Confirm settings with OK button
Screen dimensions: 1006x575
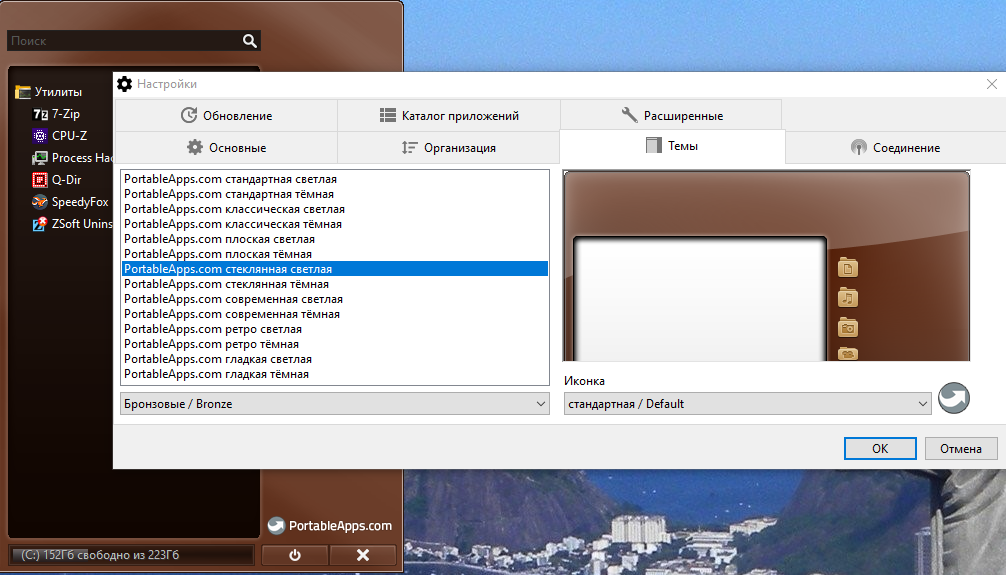coord(880,449)
